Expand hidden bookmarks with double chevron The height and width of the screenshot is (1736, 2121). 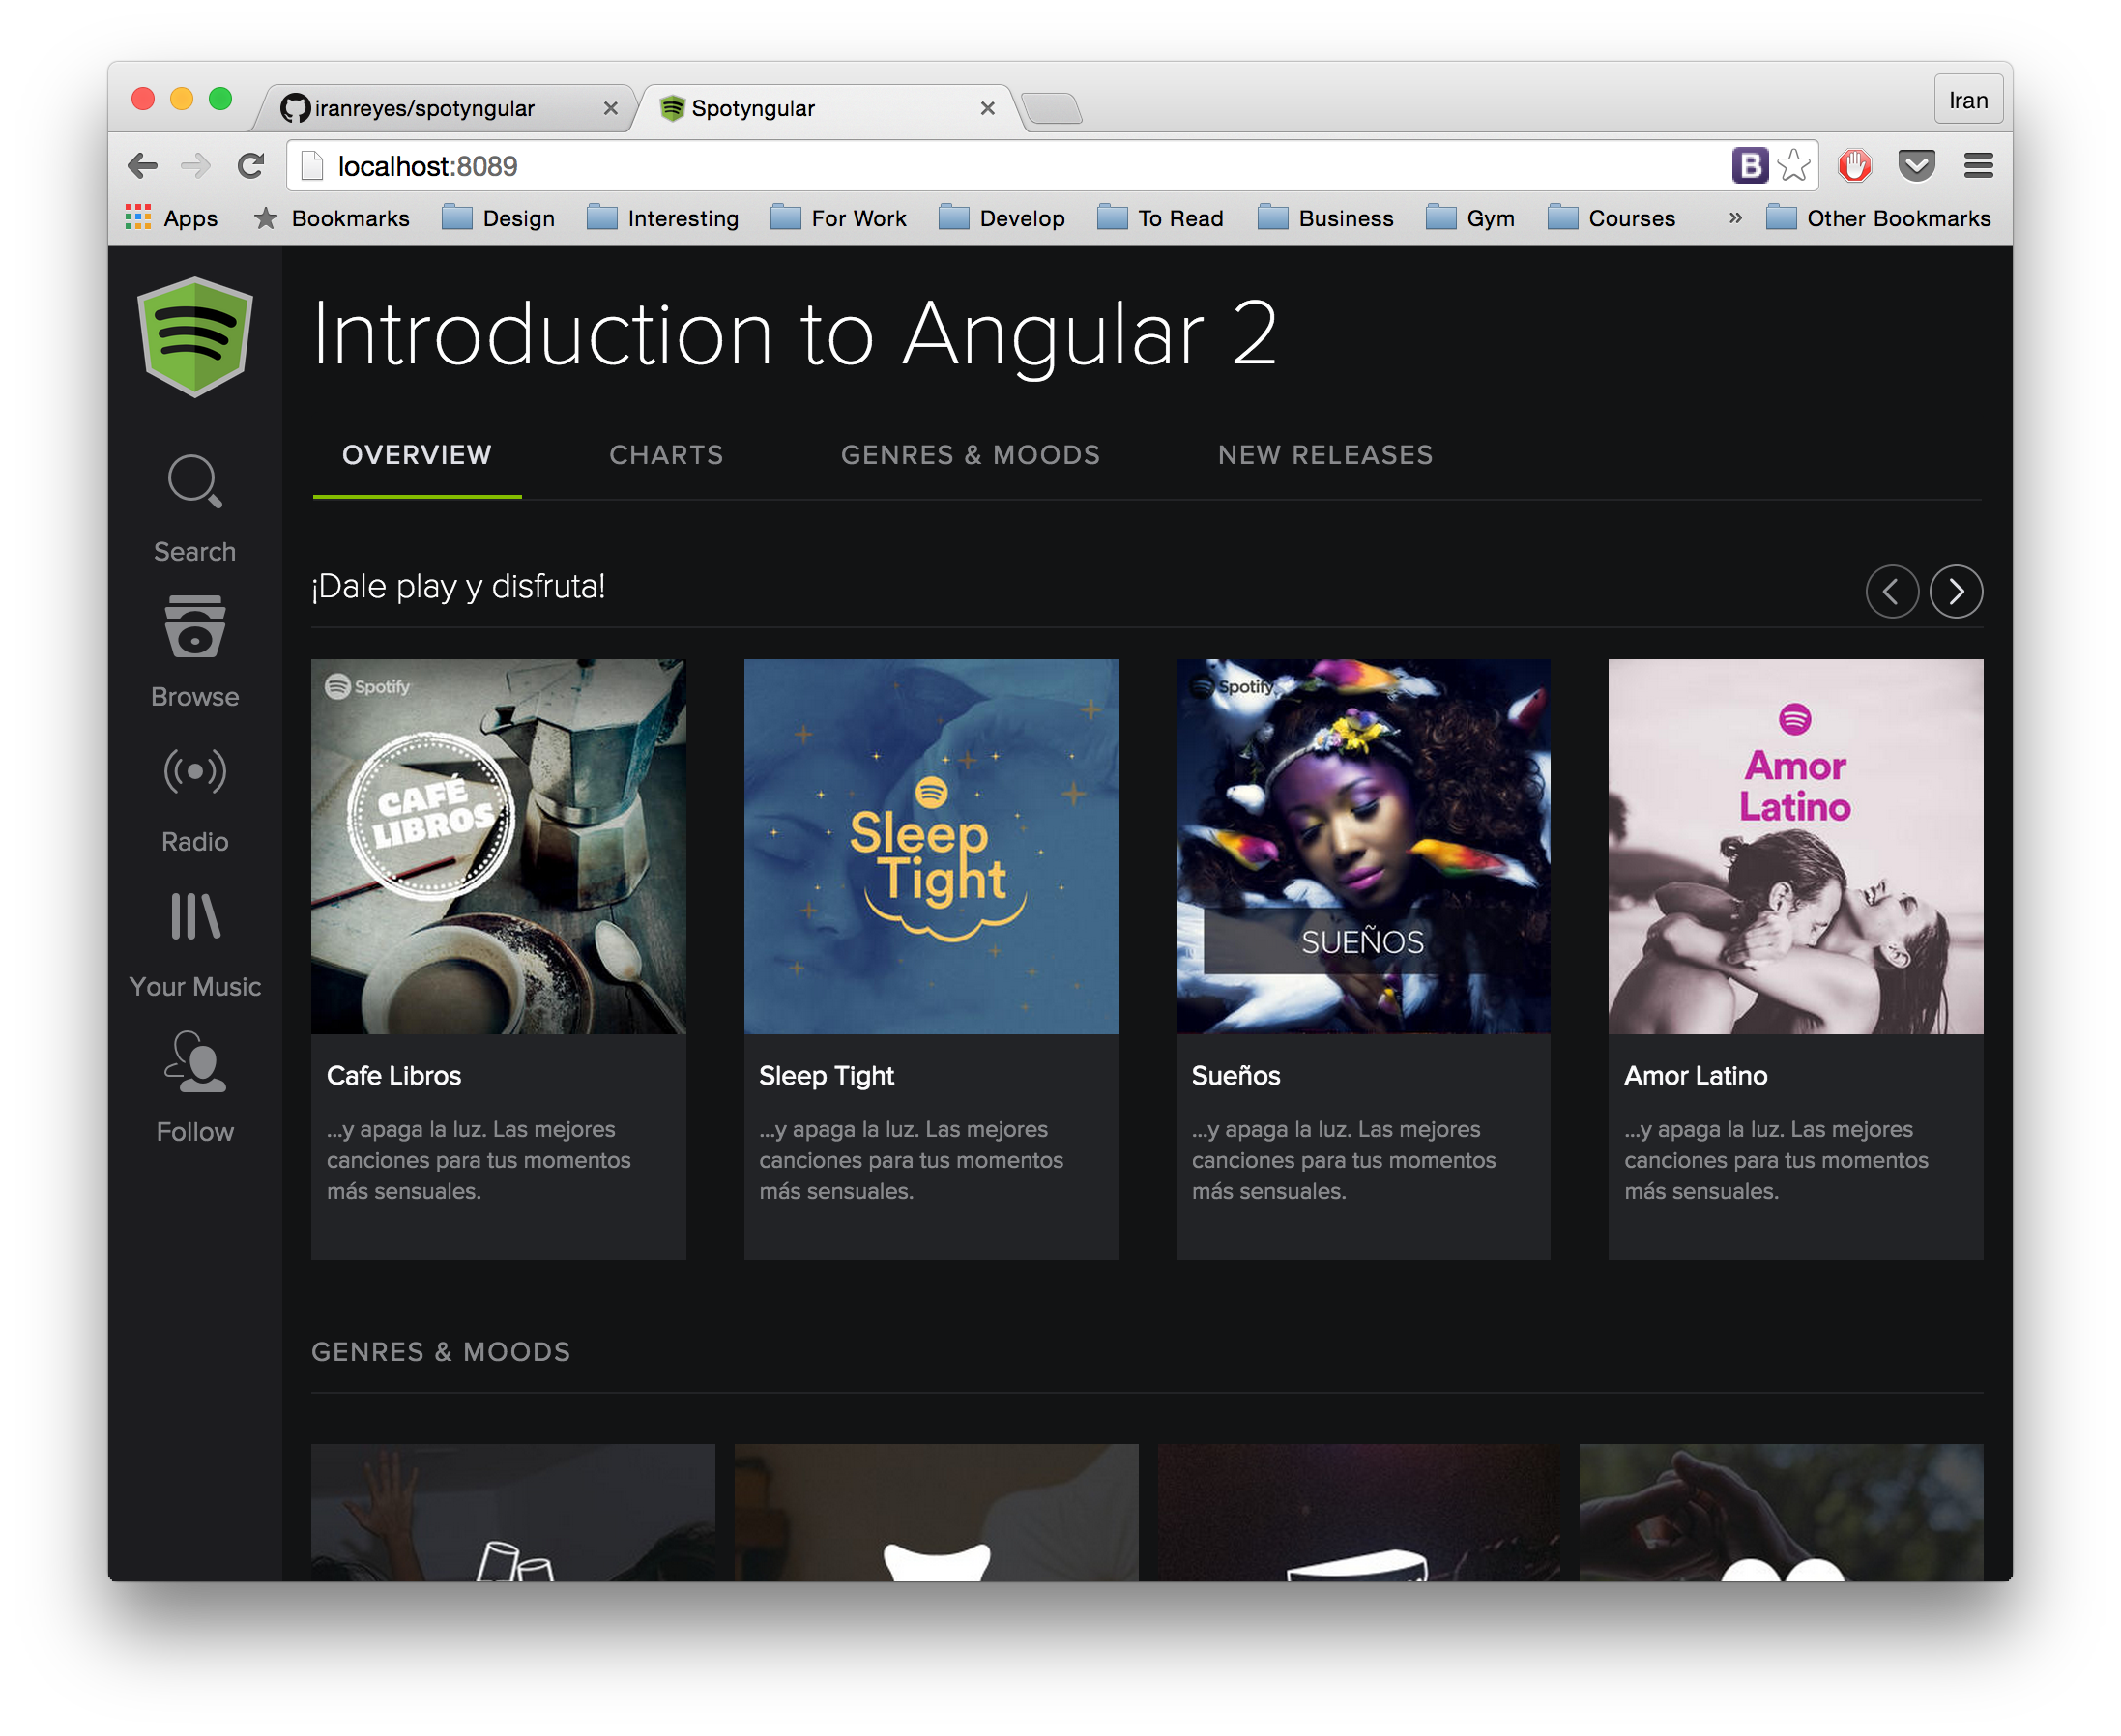[x=1735, y=217]
